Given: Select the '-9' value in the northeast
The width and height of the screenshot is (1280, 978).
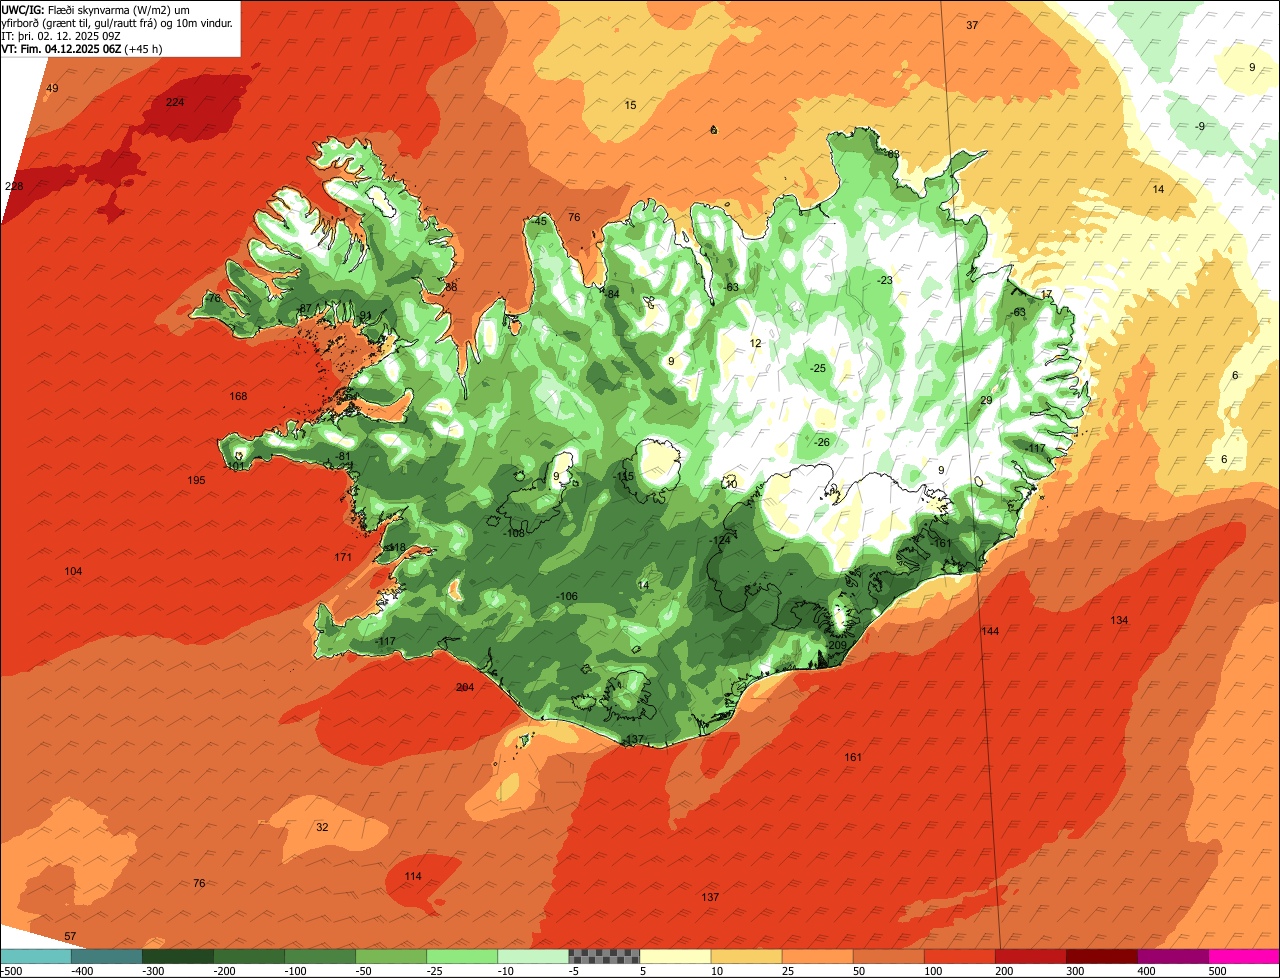Looking at the screenshot, I should coord(1199,126).
